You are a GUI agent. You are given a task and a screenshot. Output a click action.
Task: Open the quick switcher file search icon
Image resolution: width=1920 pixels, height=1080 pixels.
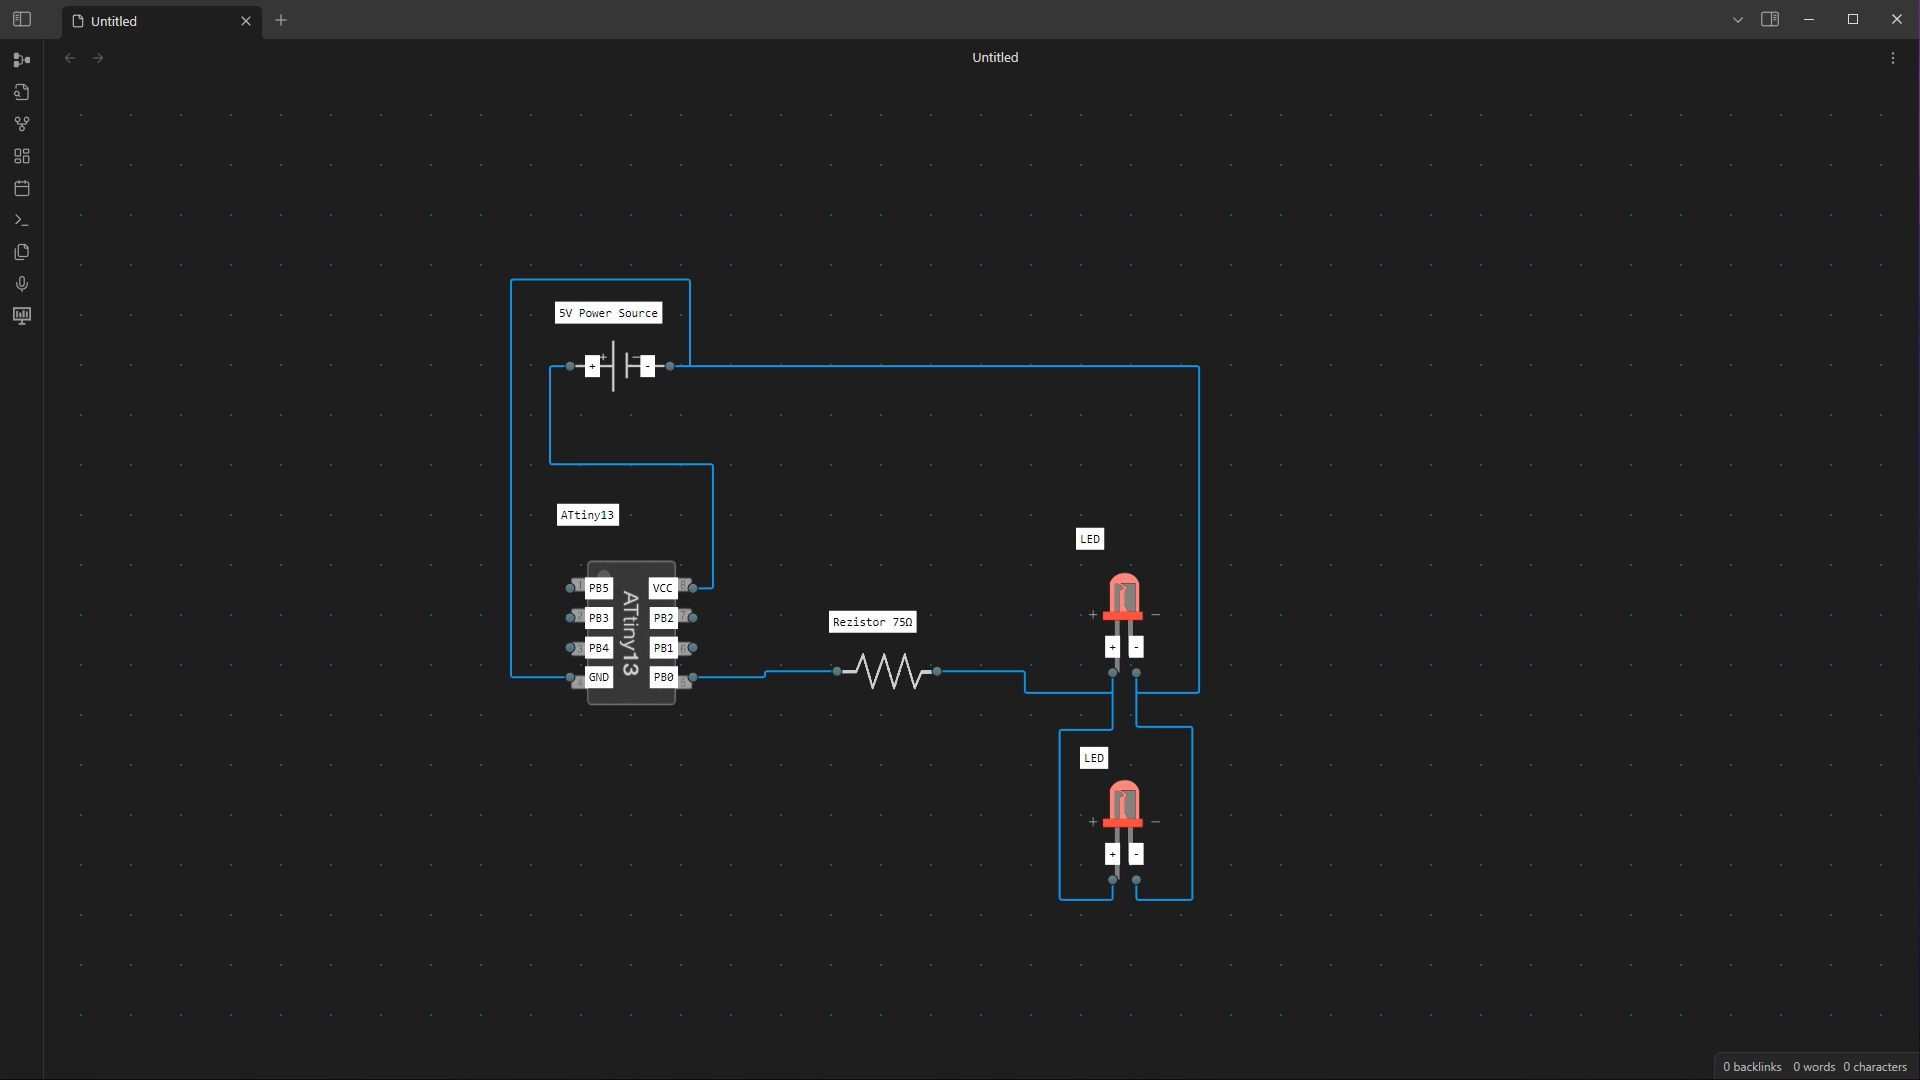tap(22, 92)
